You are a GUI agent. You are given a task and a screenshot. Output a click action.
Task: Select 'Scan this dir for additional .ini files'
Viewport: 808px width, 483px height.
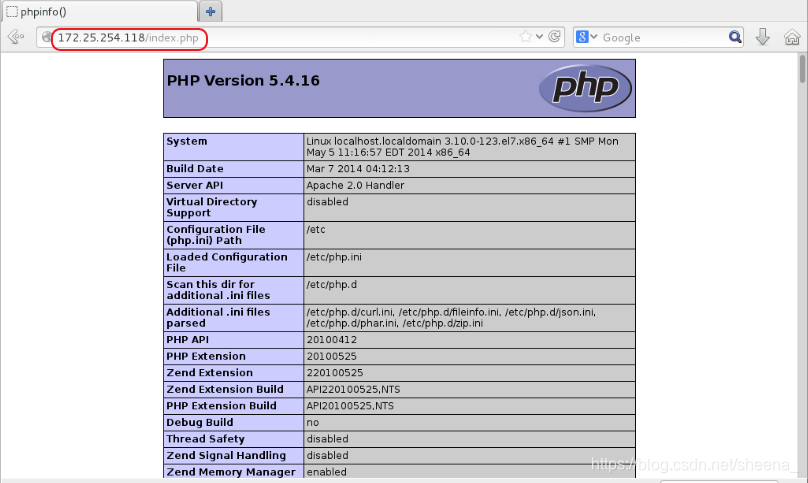(x=218, y=290)
